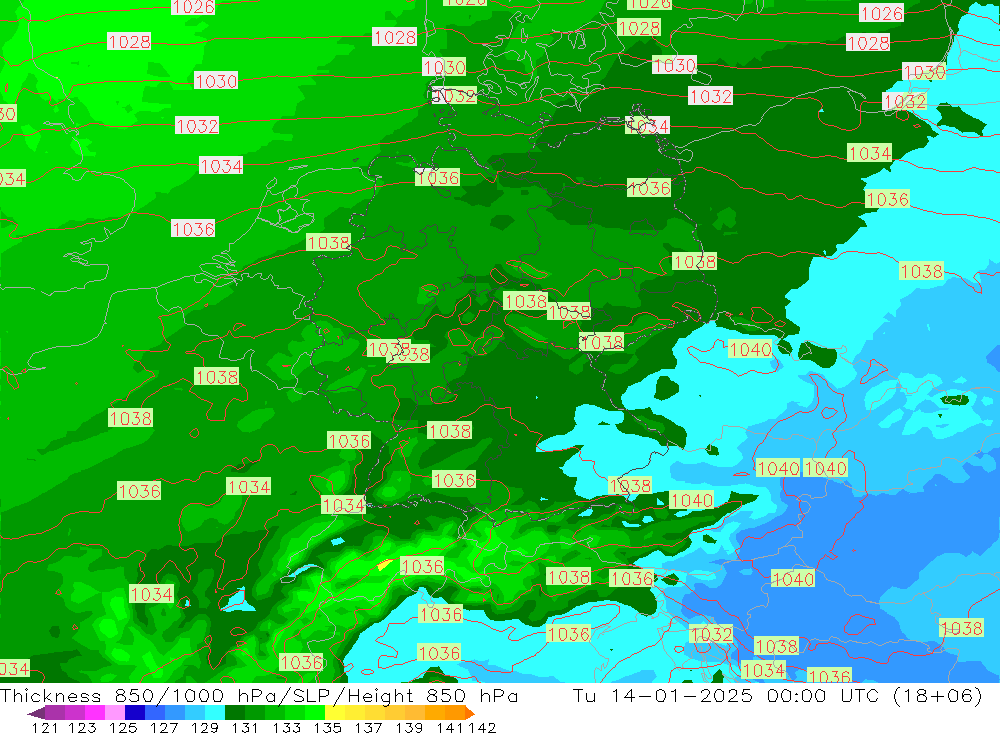Click the legend value 129
Image resolution: width=1000 pixels, height=733 pixels.
tap(204, 728)
